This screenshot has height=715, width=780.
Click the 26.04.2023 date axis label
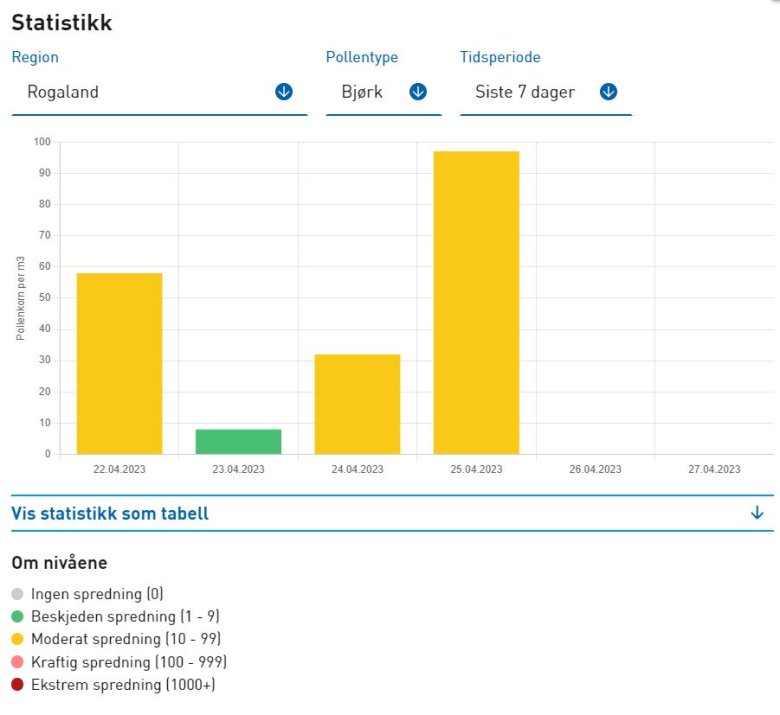click(595, 469)
